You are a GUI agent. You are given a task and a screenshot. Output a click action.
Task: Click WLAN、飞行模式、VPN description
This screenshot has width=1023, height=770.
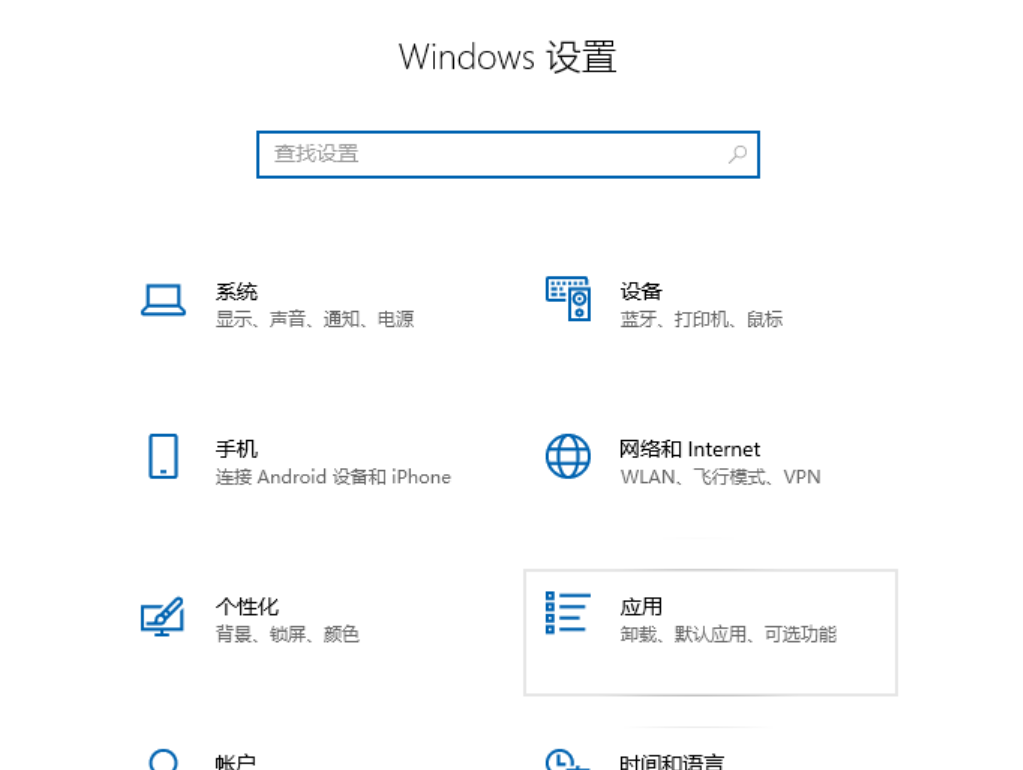720,477
